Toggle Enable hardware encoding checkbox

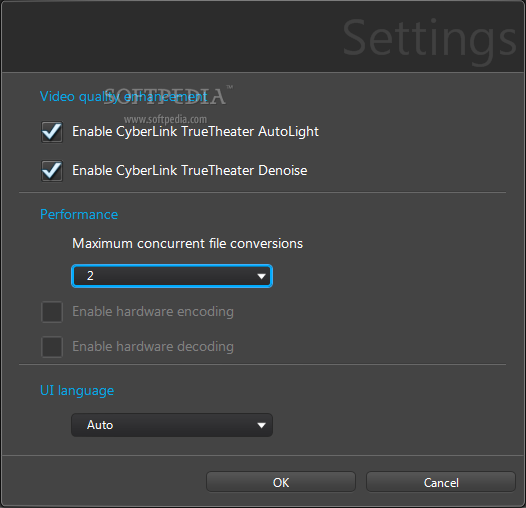pyautogui.click(x=52, y=312)
